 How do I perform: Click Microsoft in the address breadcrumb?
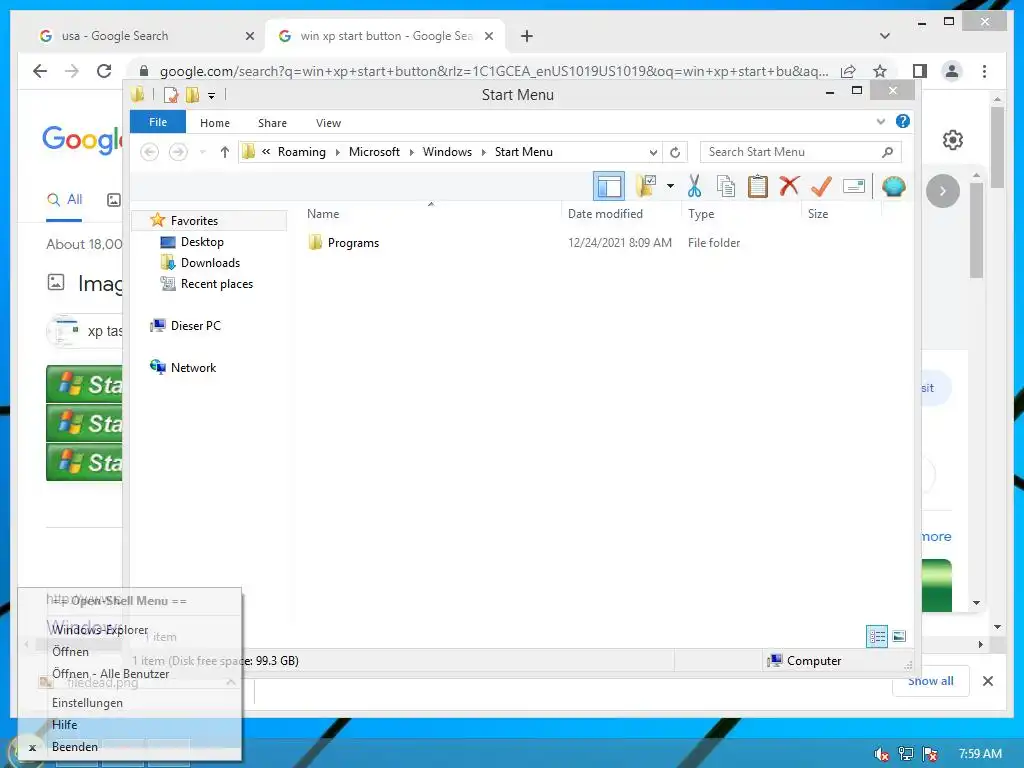click(x=374, y=152)
